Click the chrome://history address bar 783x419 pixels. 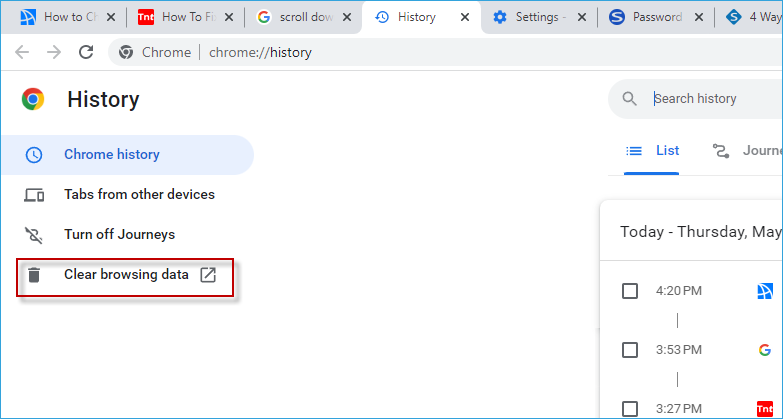(x=445, y=52)
